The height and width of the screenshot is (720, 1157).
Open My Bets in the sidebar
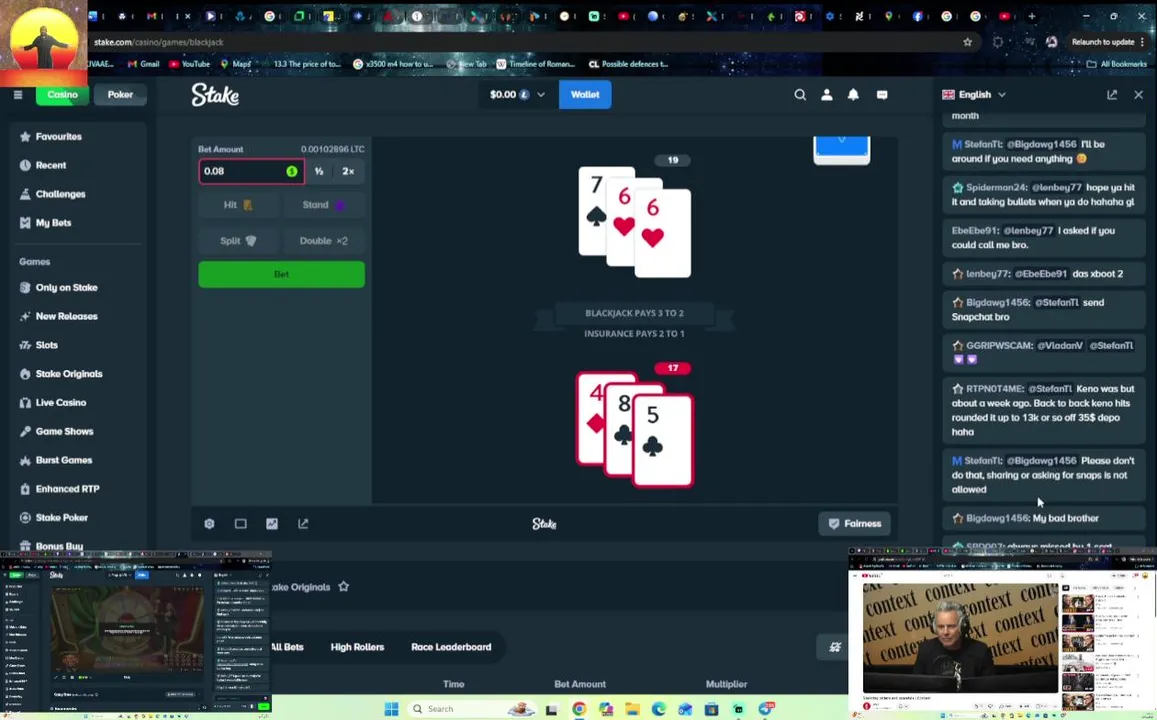pos(77,223)
